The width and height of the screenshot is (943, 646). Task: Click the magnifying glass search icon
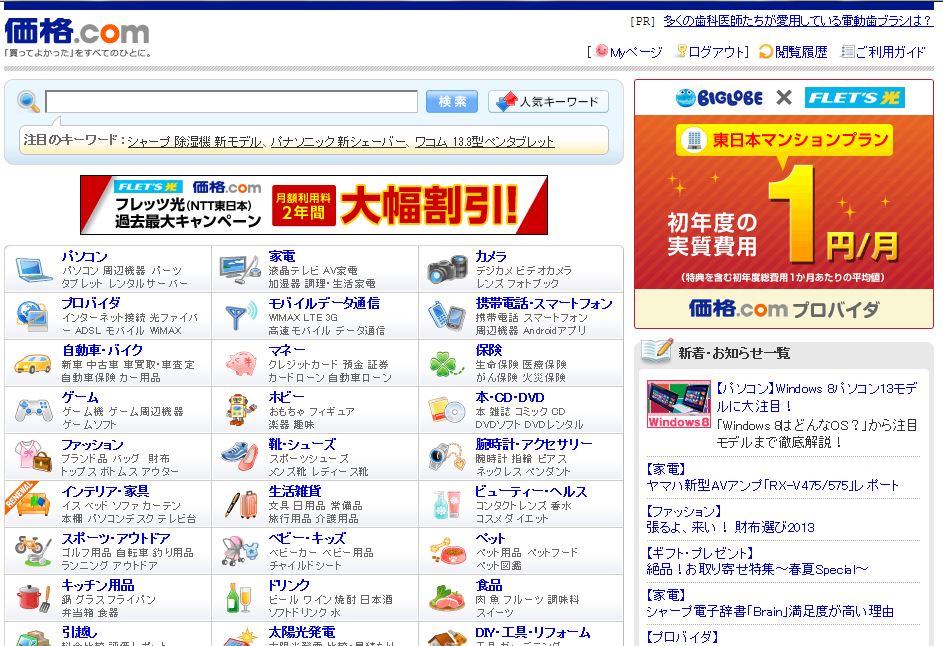pos(28,102)
